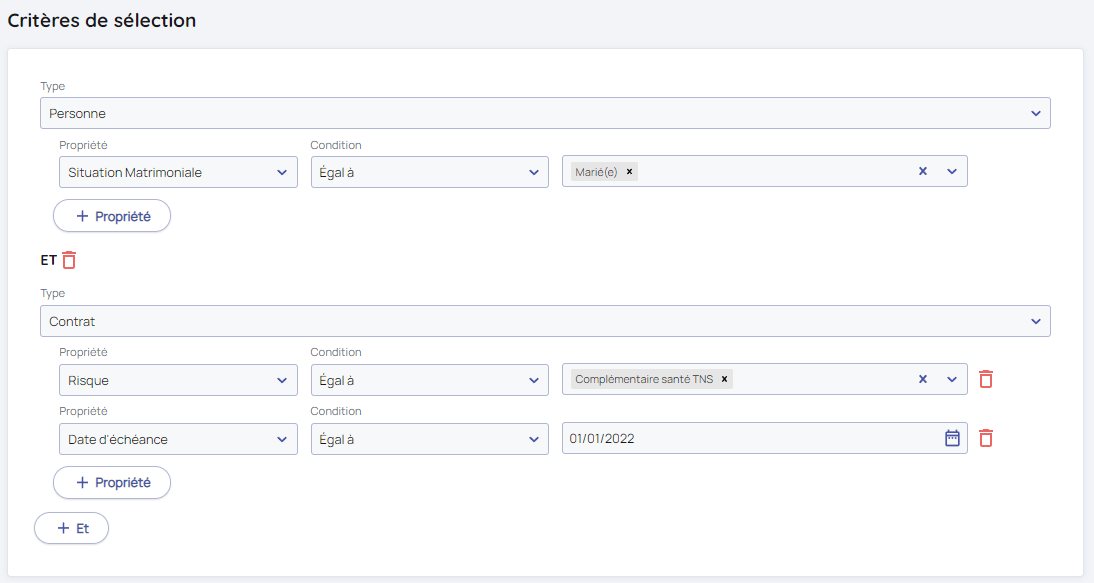Remove the Marié(e) tag

(629, 172)
